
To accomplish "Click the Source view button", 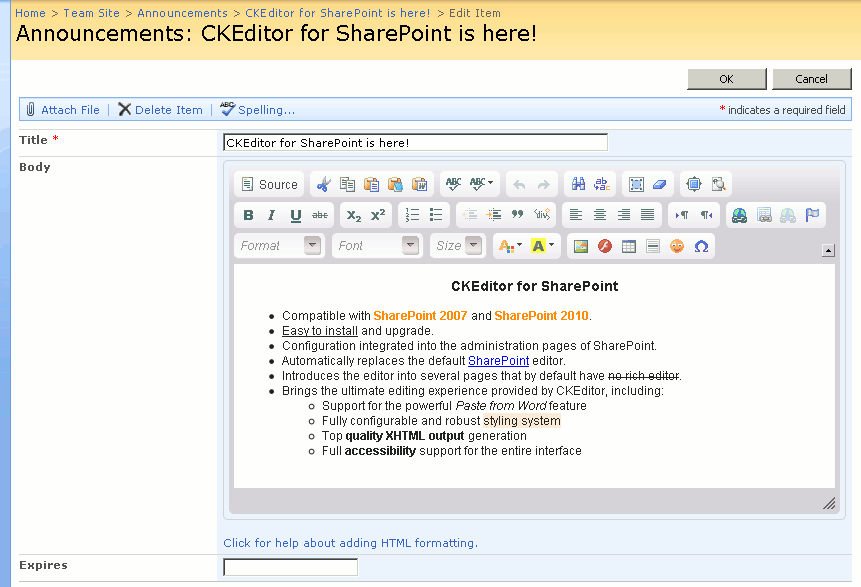I will 270,185.
